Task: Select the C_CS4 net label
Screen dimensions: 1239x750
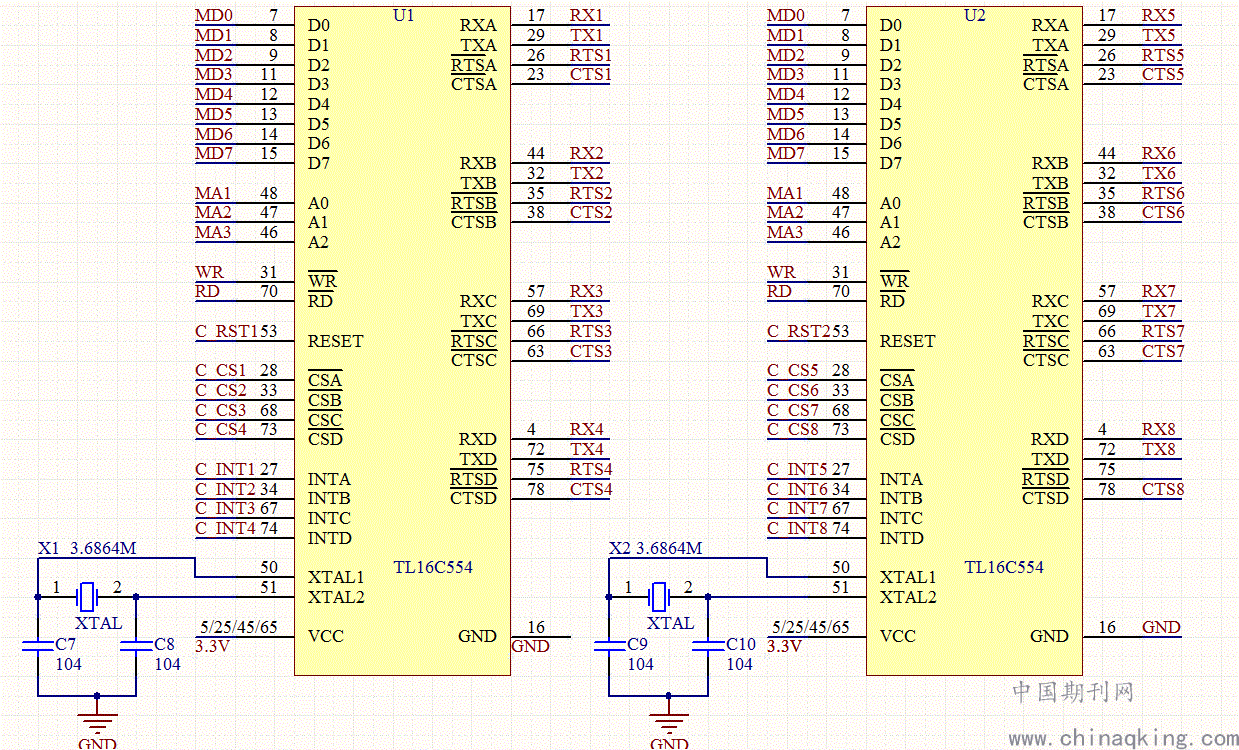Action: (220, 429)
